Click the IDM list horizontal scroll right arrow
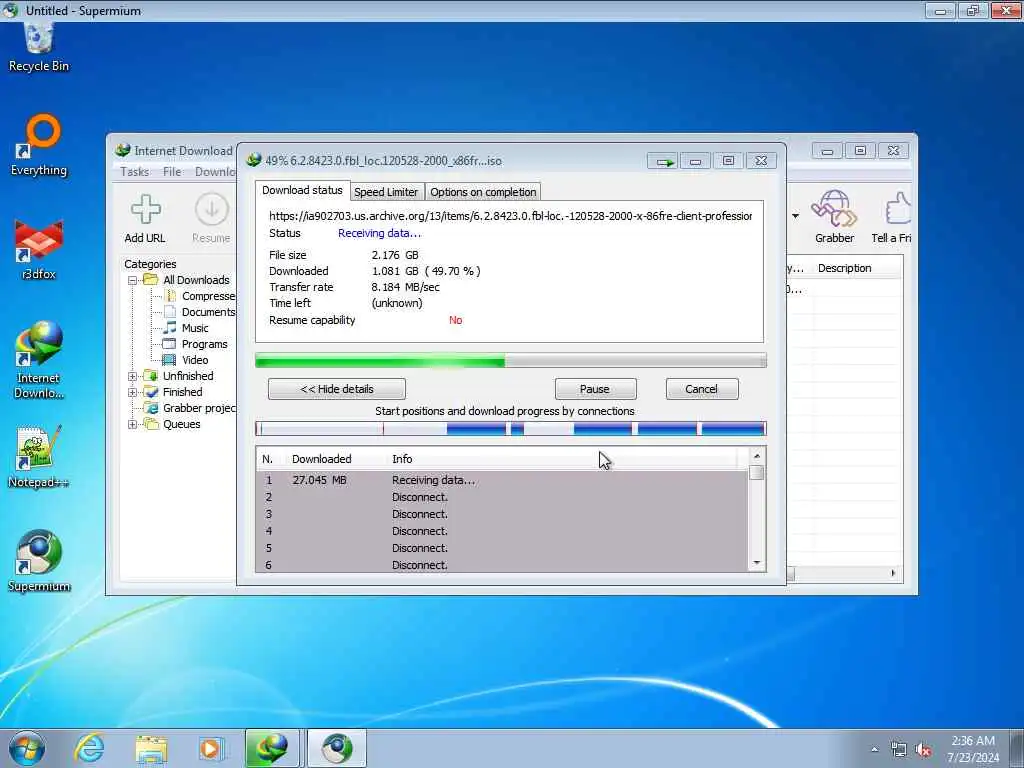Viewport: 1024px width, 768px height. click(893, 573)
